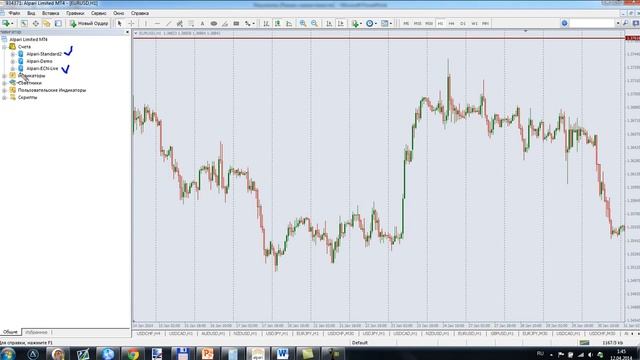
Task: Open the New Chart dropdown arrow
Action: pos(12,24)
